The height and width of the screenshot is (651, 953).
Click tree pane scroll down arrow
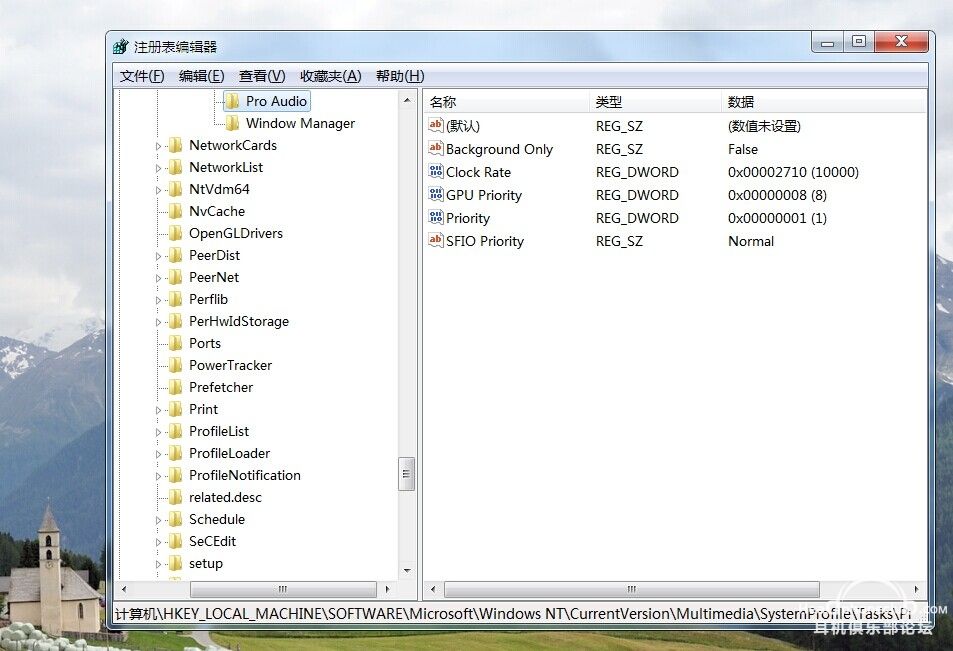tap(407, 571)
